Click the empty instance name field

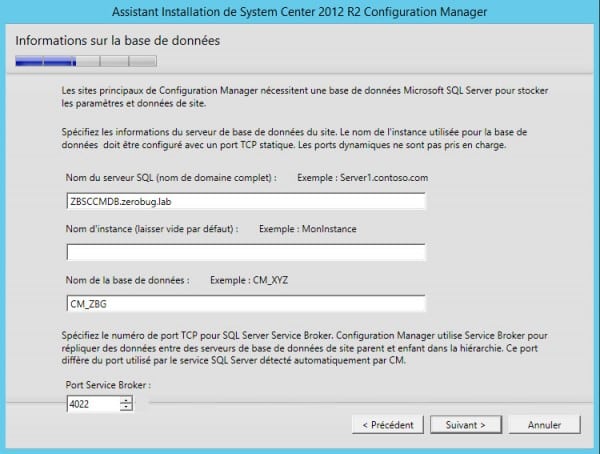pyautogui.click(x=244, y=252)
